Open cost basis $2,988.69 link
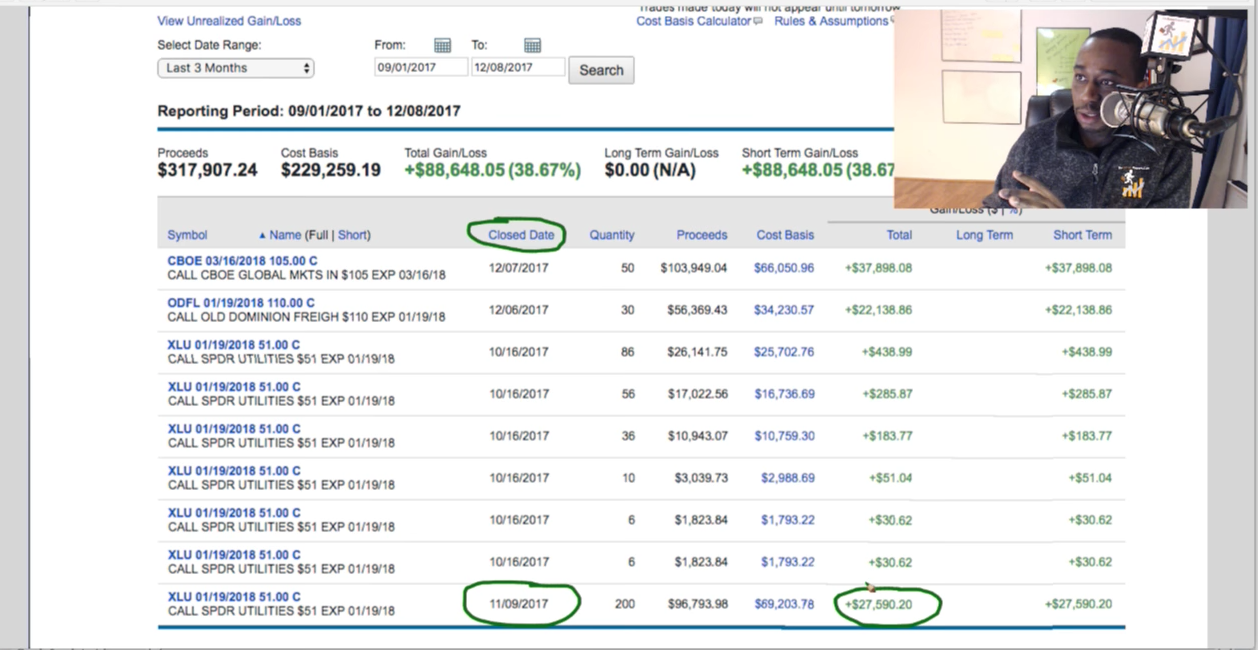 click(x=788, y=478)
